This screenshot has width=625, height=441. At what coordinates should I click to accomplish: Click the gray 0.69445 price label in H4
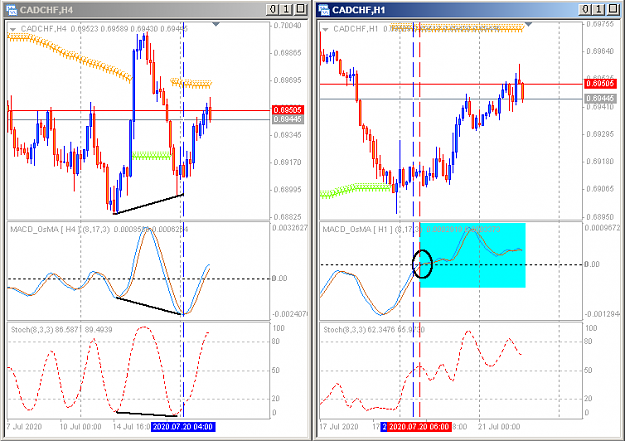[x=288, y=119]
